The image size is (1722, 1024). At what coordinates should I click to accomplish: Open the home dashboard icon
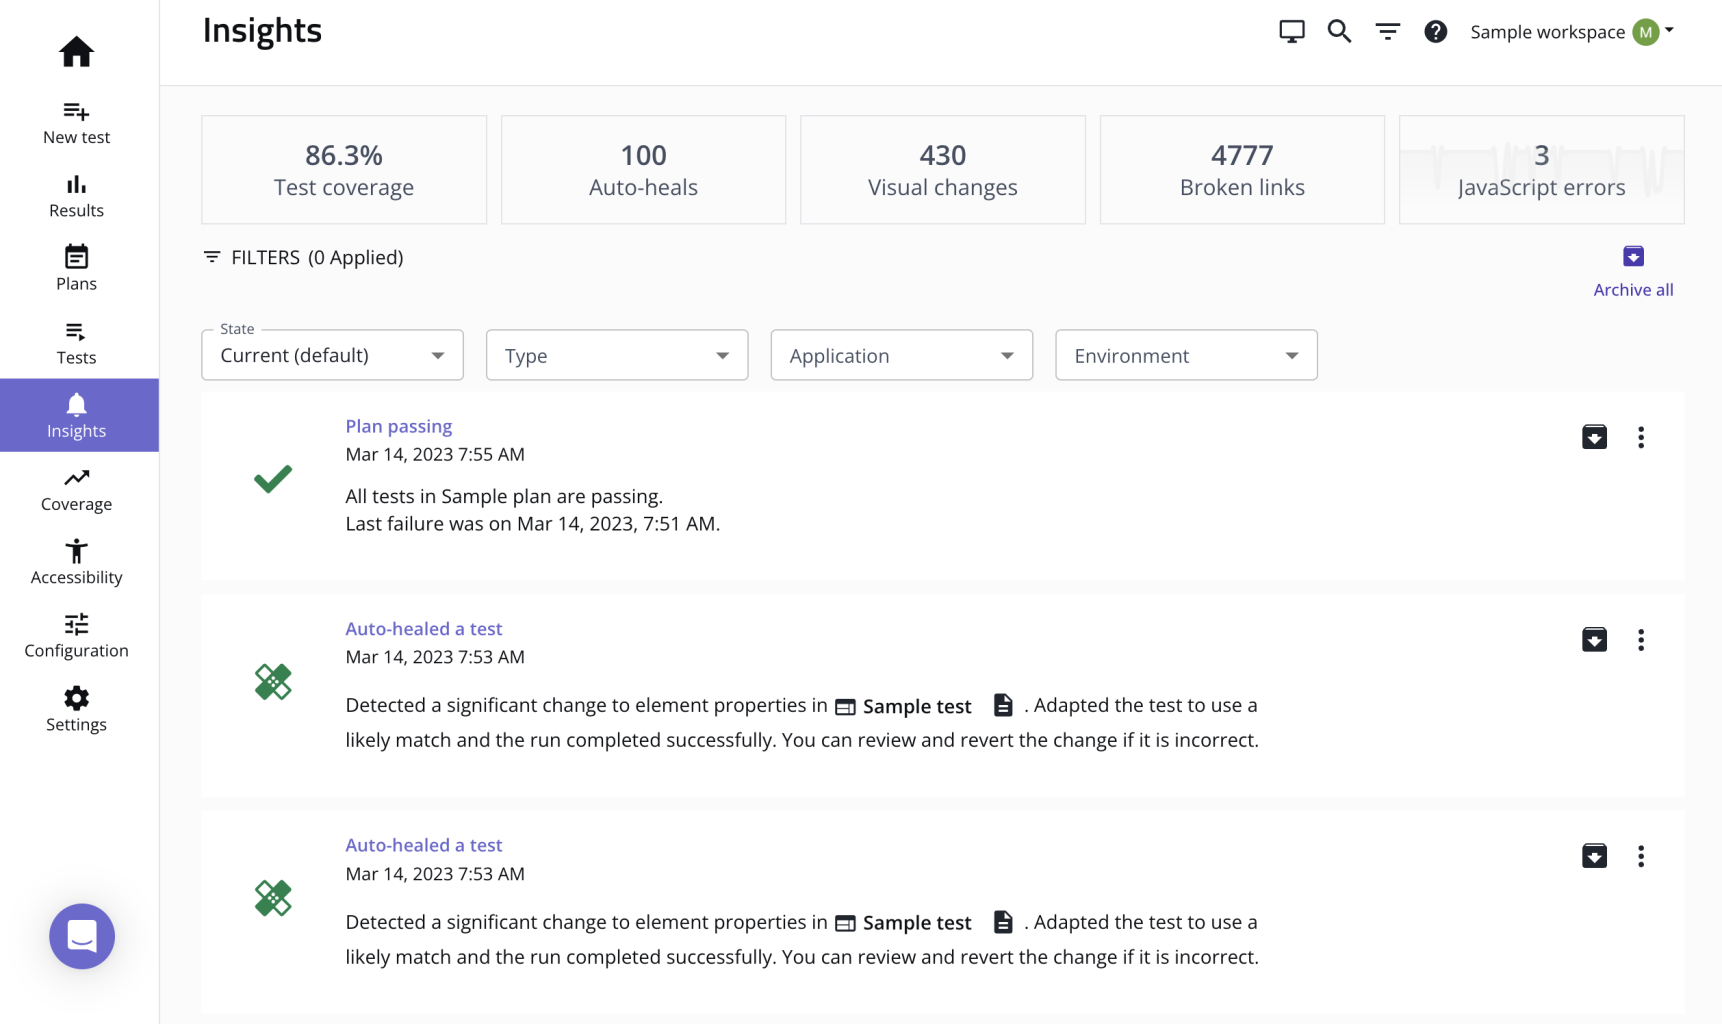pyautogui.click(x=76, y=51)
